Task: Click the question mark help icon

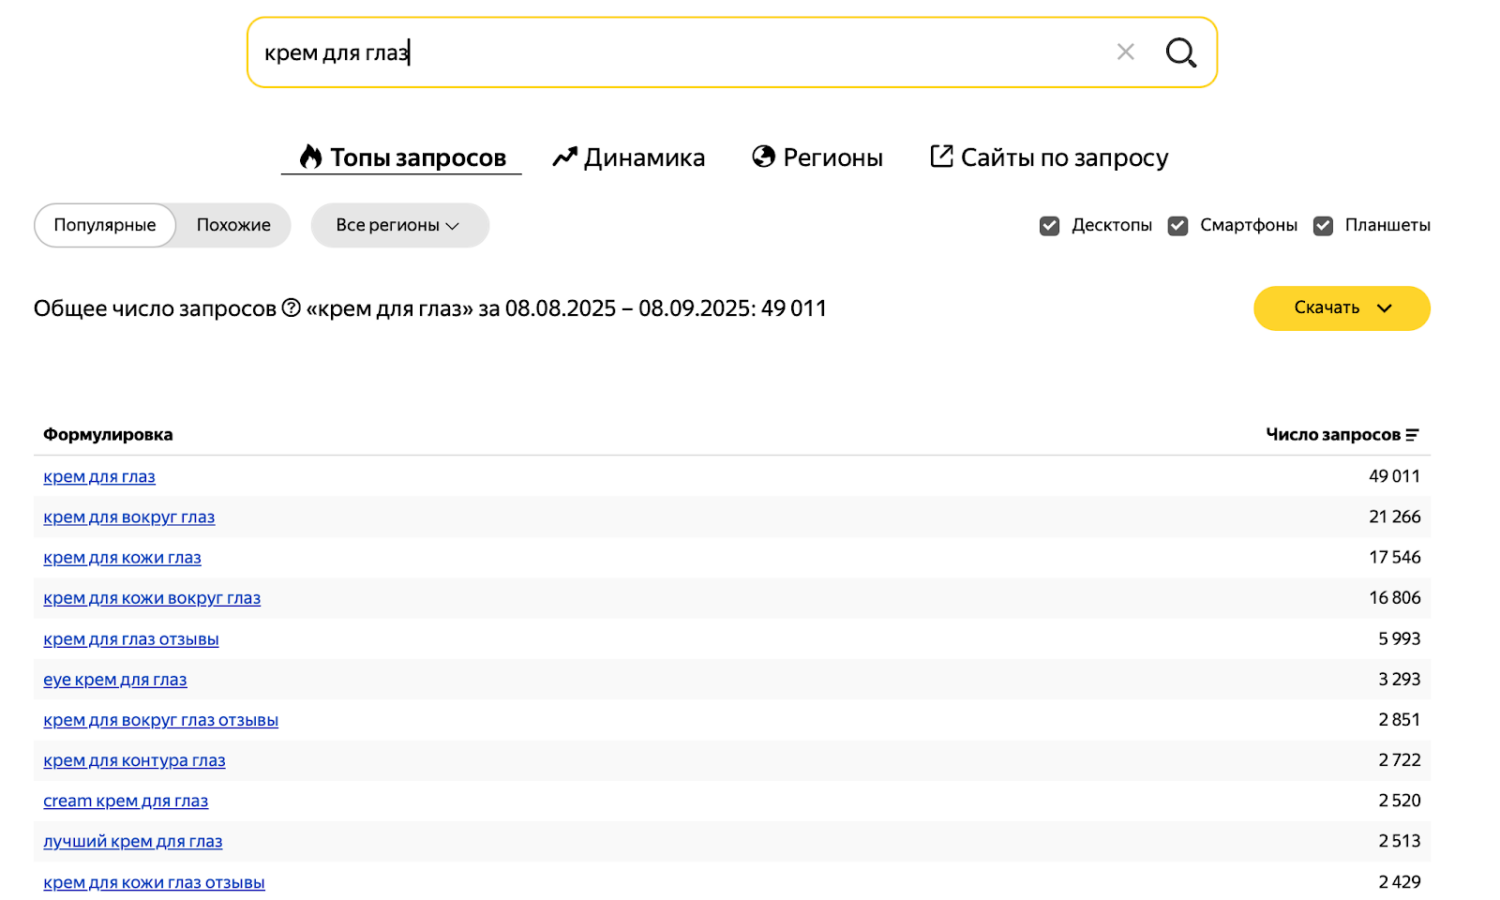Action: point(291,308)
